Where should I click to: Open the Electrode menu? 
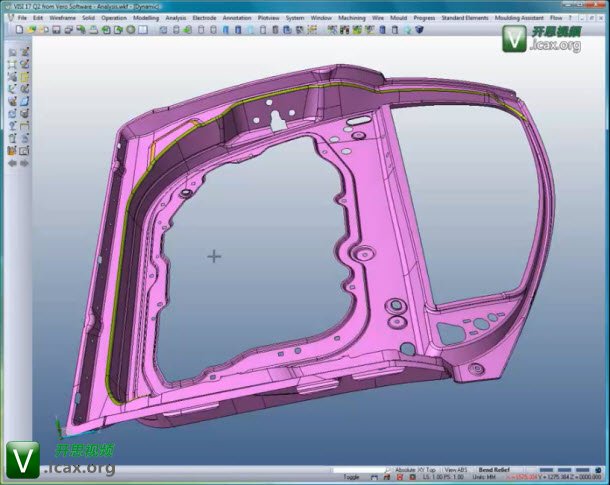tap(206, 18)
